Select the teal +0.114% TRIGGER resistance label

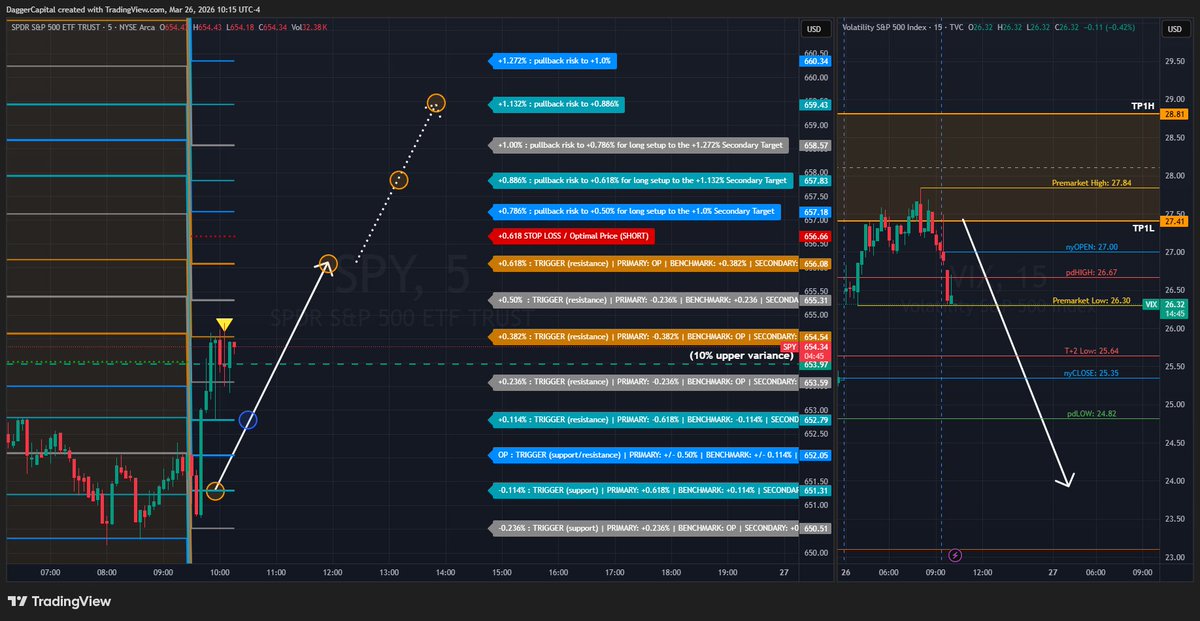645,419
